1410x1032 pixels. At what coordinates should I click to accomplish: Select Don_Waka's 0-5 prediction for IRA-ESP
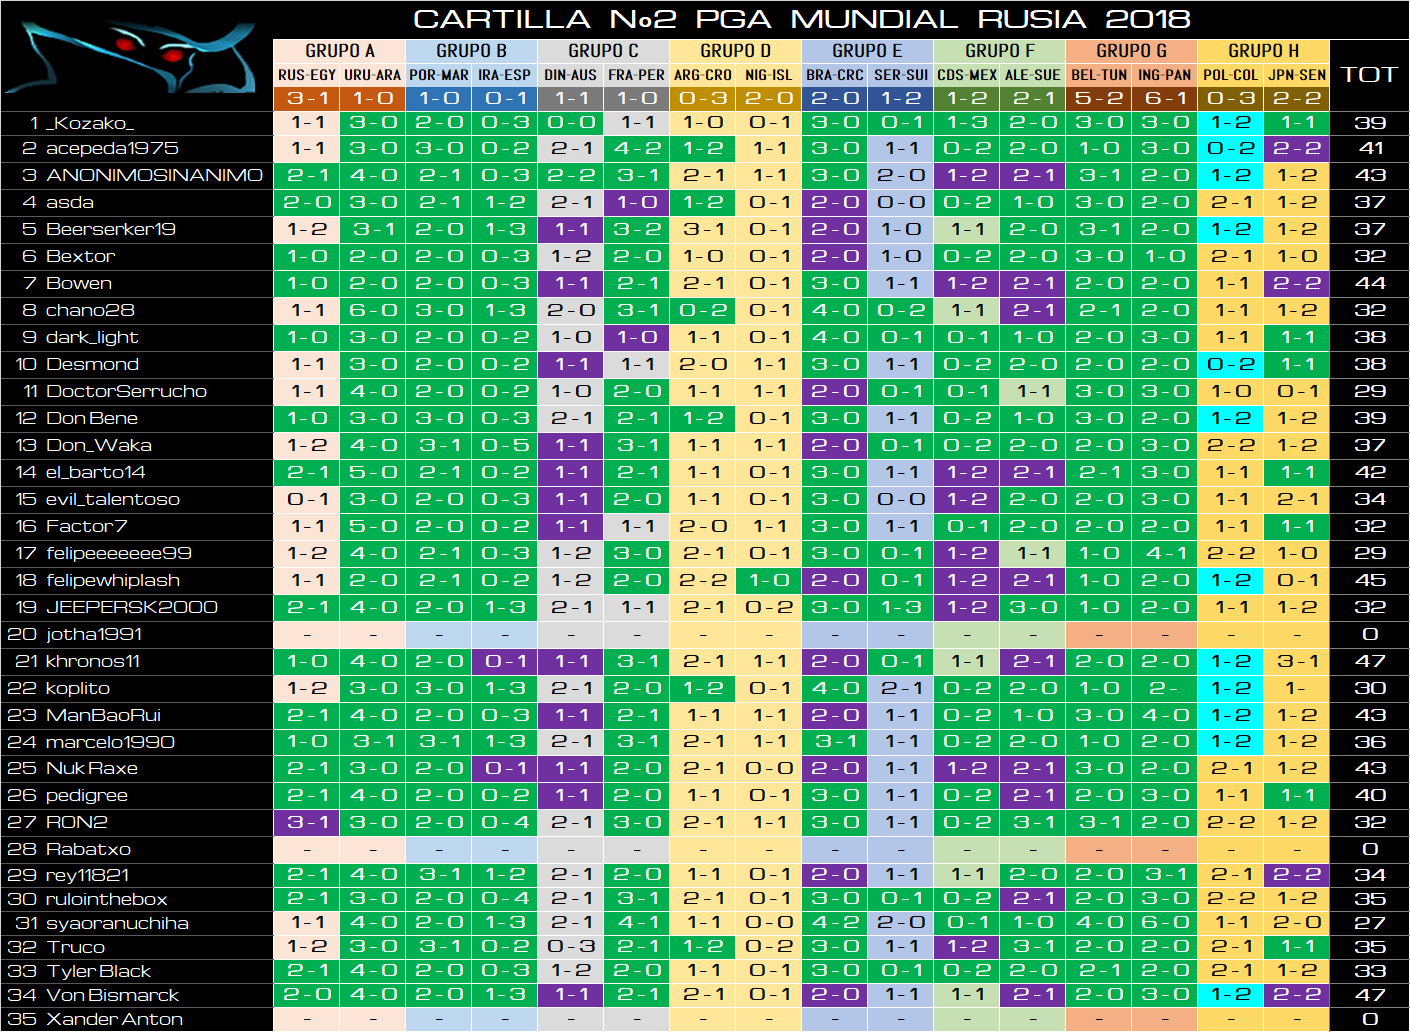(505, 445)
